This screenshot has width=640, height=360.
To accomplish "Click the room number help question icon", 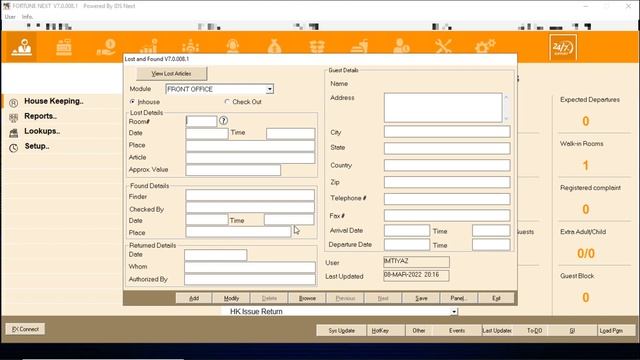I will click(x=223, y=120).
